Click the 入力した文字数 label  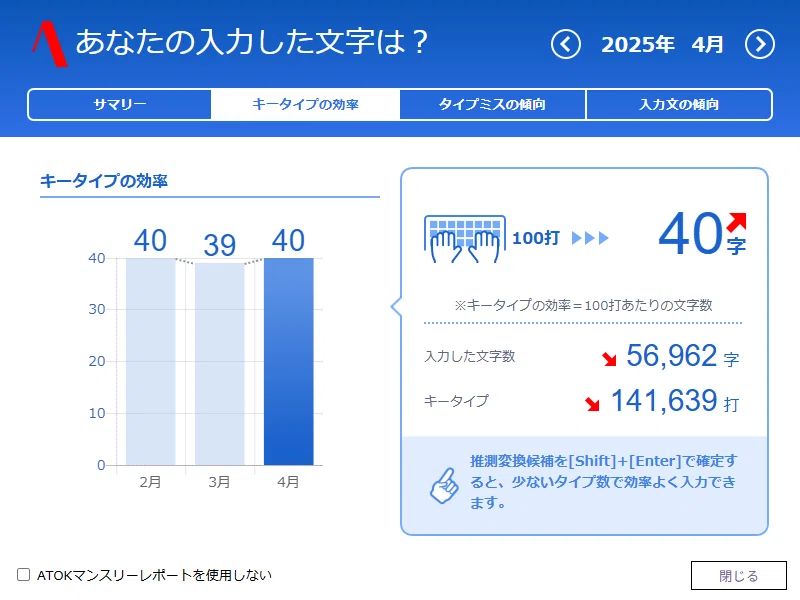[469, 356]
